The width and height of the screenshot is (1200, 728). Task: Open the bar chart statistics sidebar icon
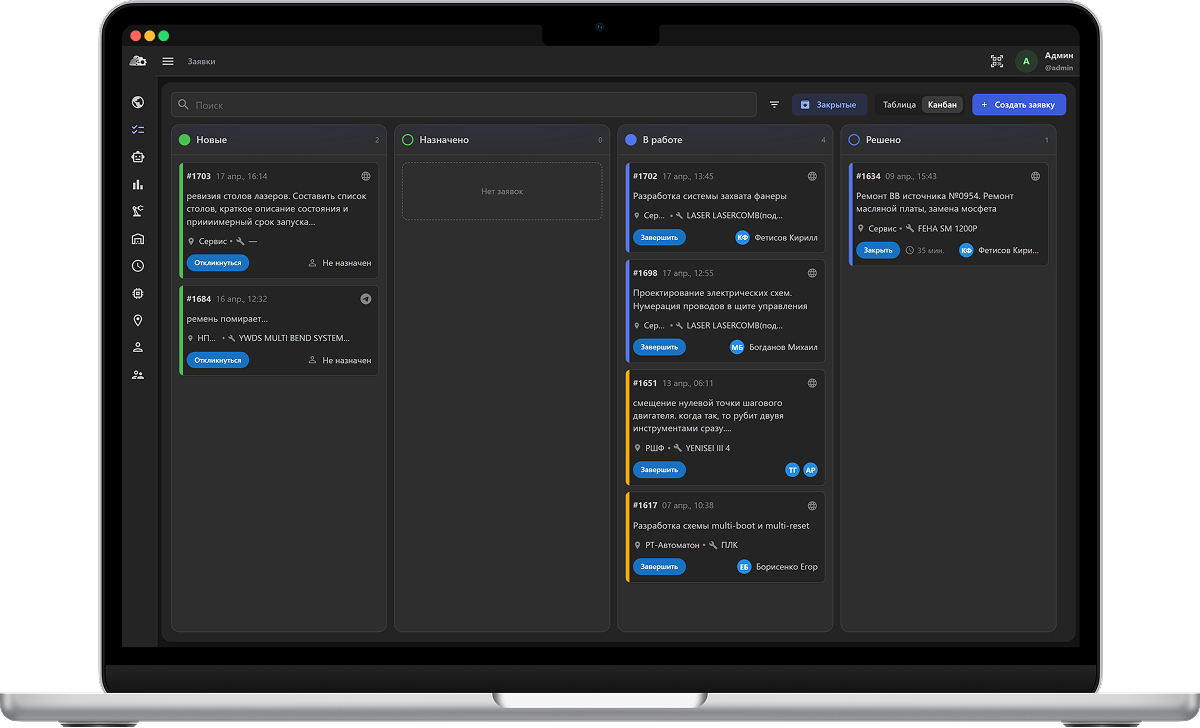pyautogui.click(x=138, y=184)
